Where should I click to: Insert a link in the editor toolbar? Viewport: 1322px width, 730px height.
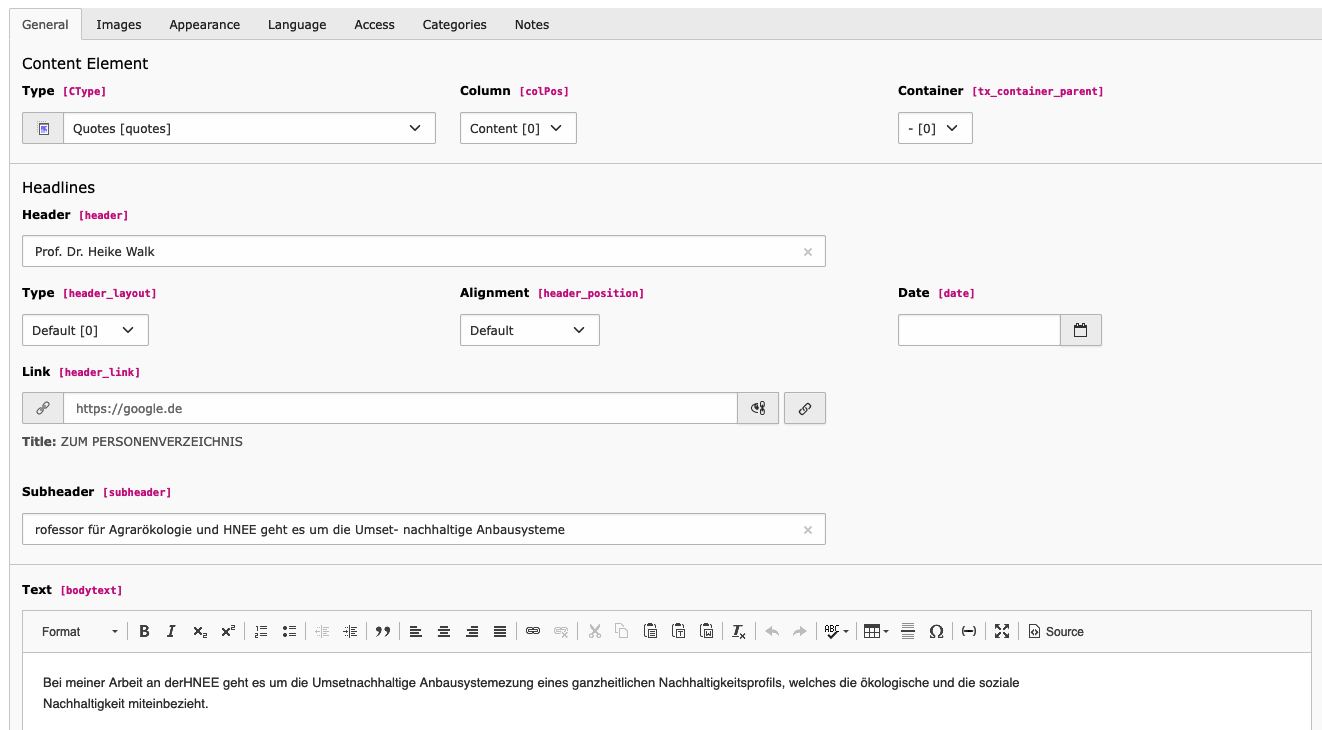tap(533, 631)
